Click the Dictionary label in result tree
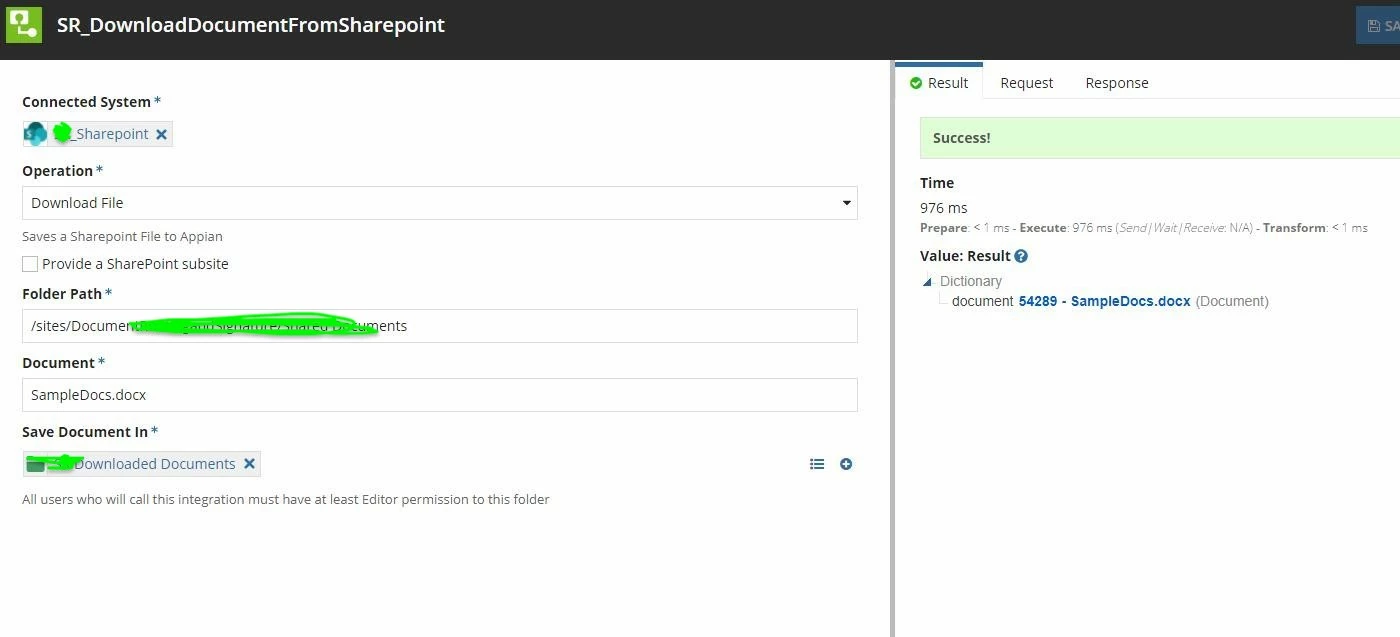The height and width of the screenshot is (637, 1400). (x=971, y=282)
